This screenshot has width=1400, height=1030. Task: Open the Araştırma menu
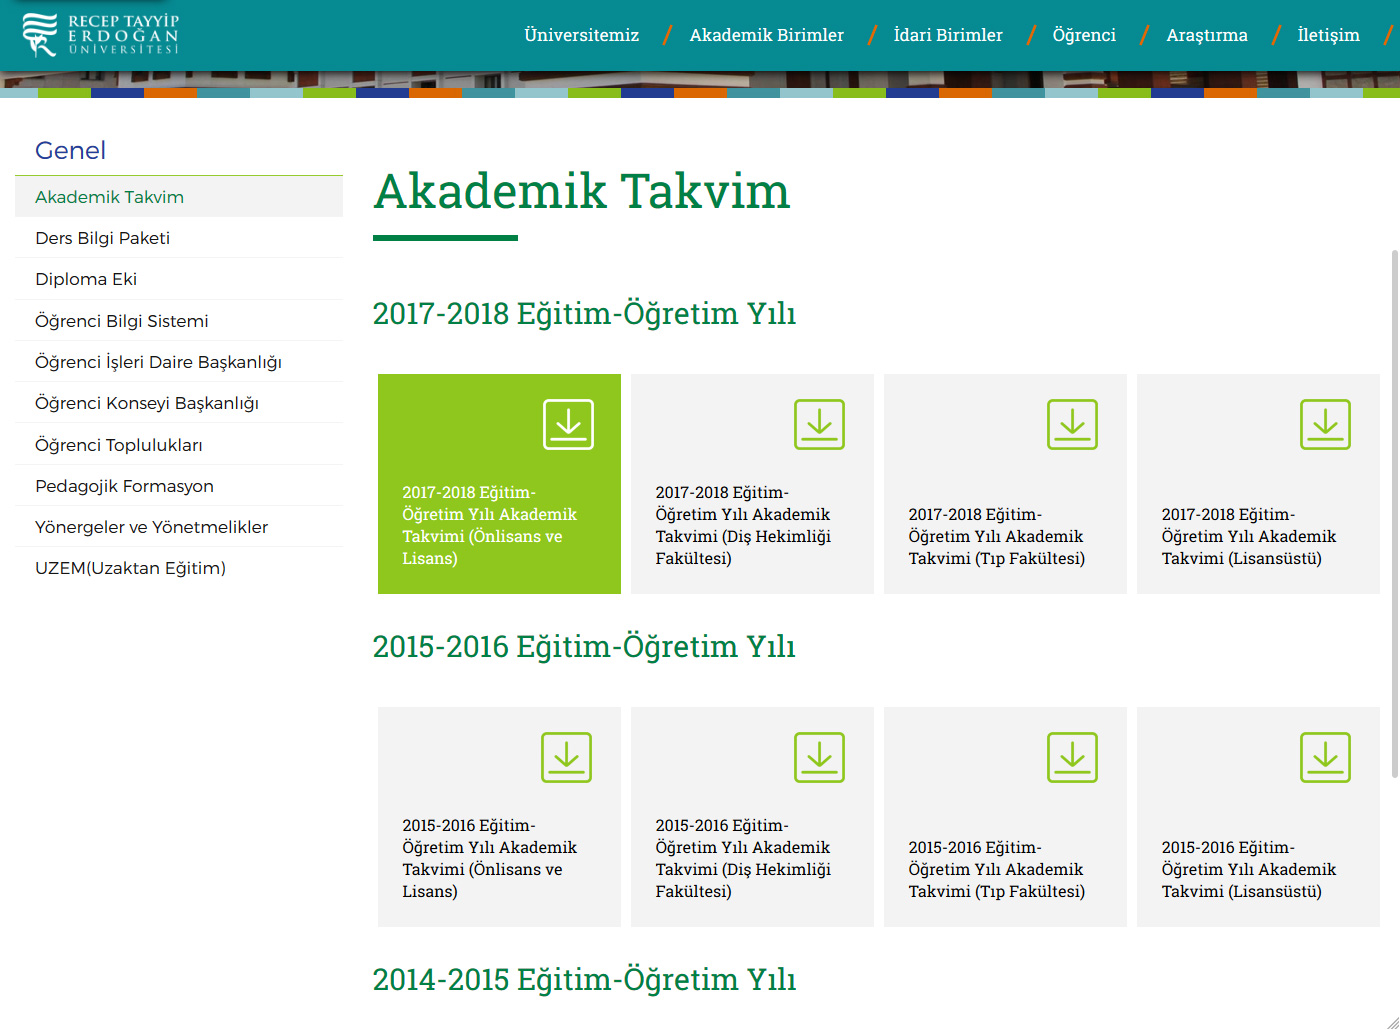[x=1207, y=35]
